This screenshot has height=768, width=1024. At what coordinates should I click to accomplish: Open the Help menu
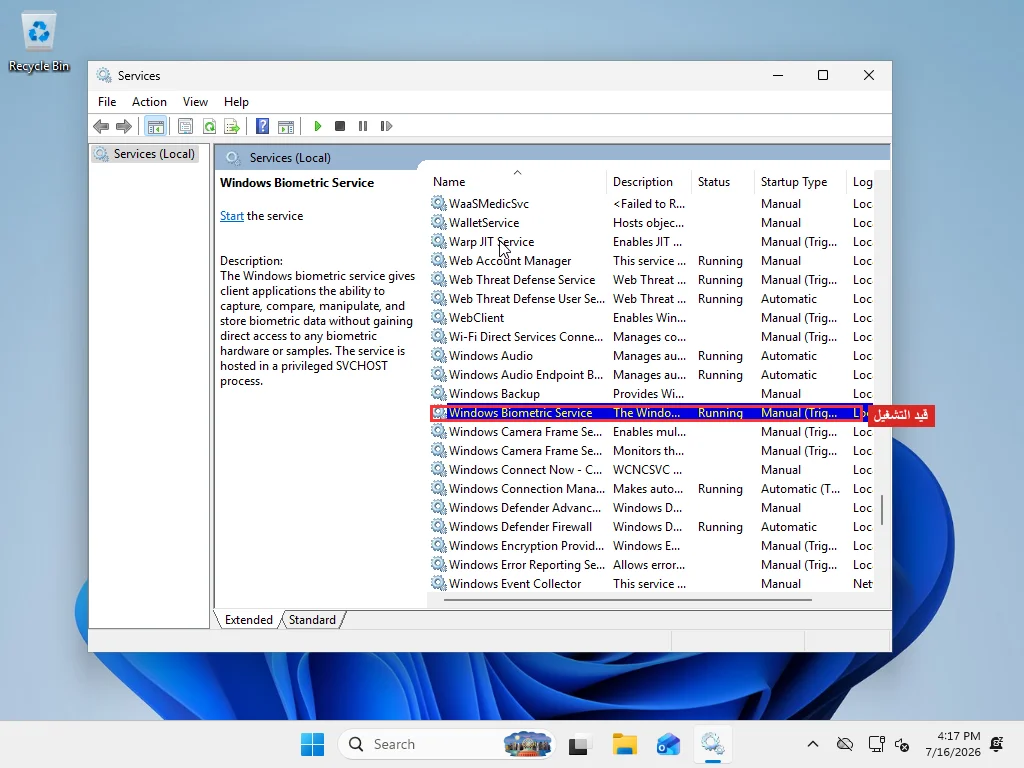(236, 102)
